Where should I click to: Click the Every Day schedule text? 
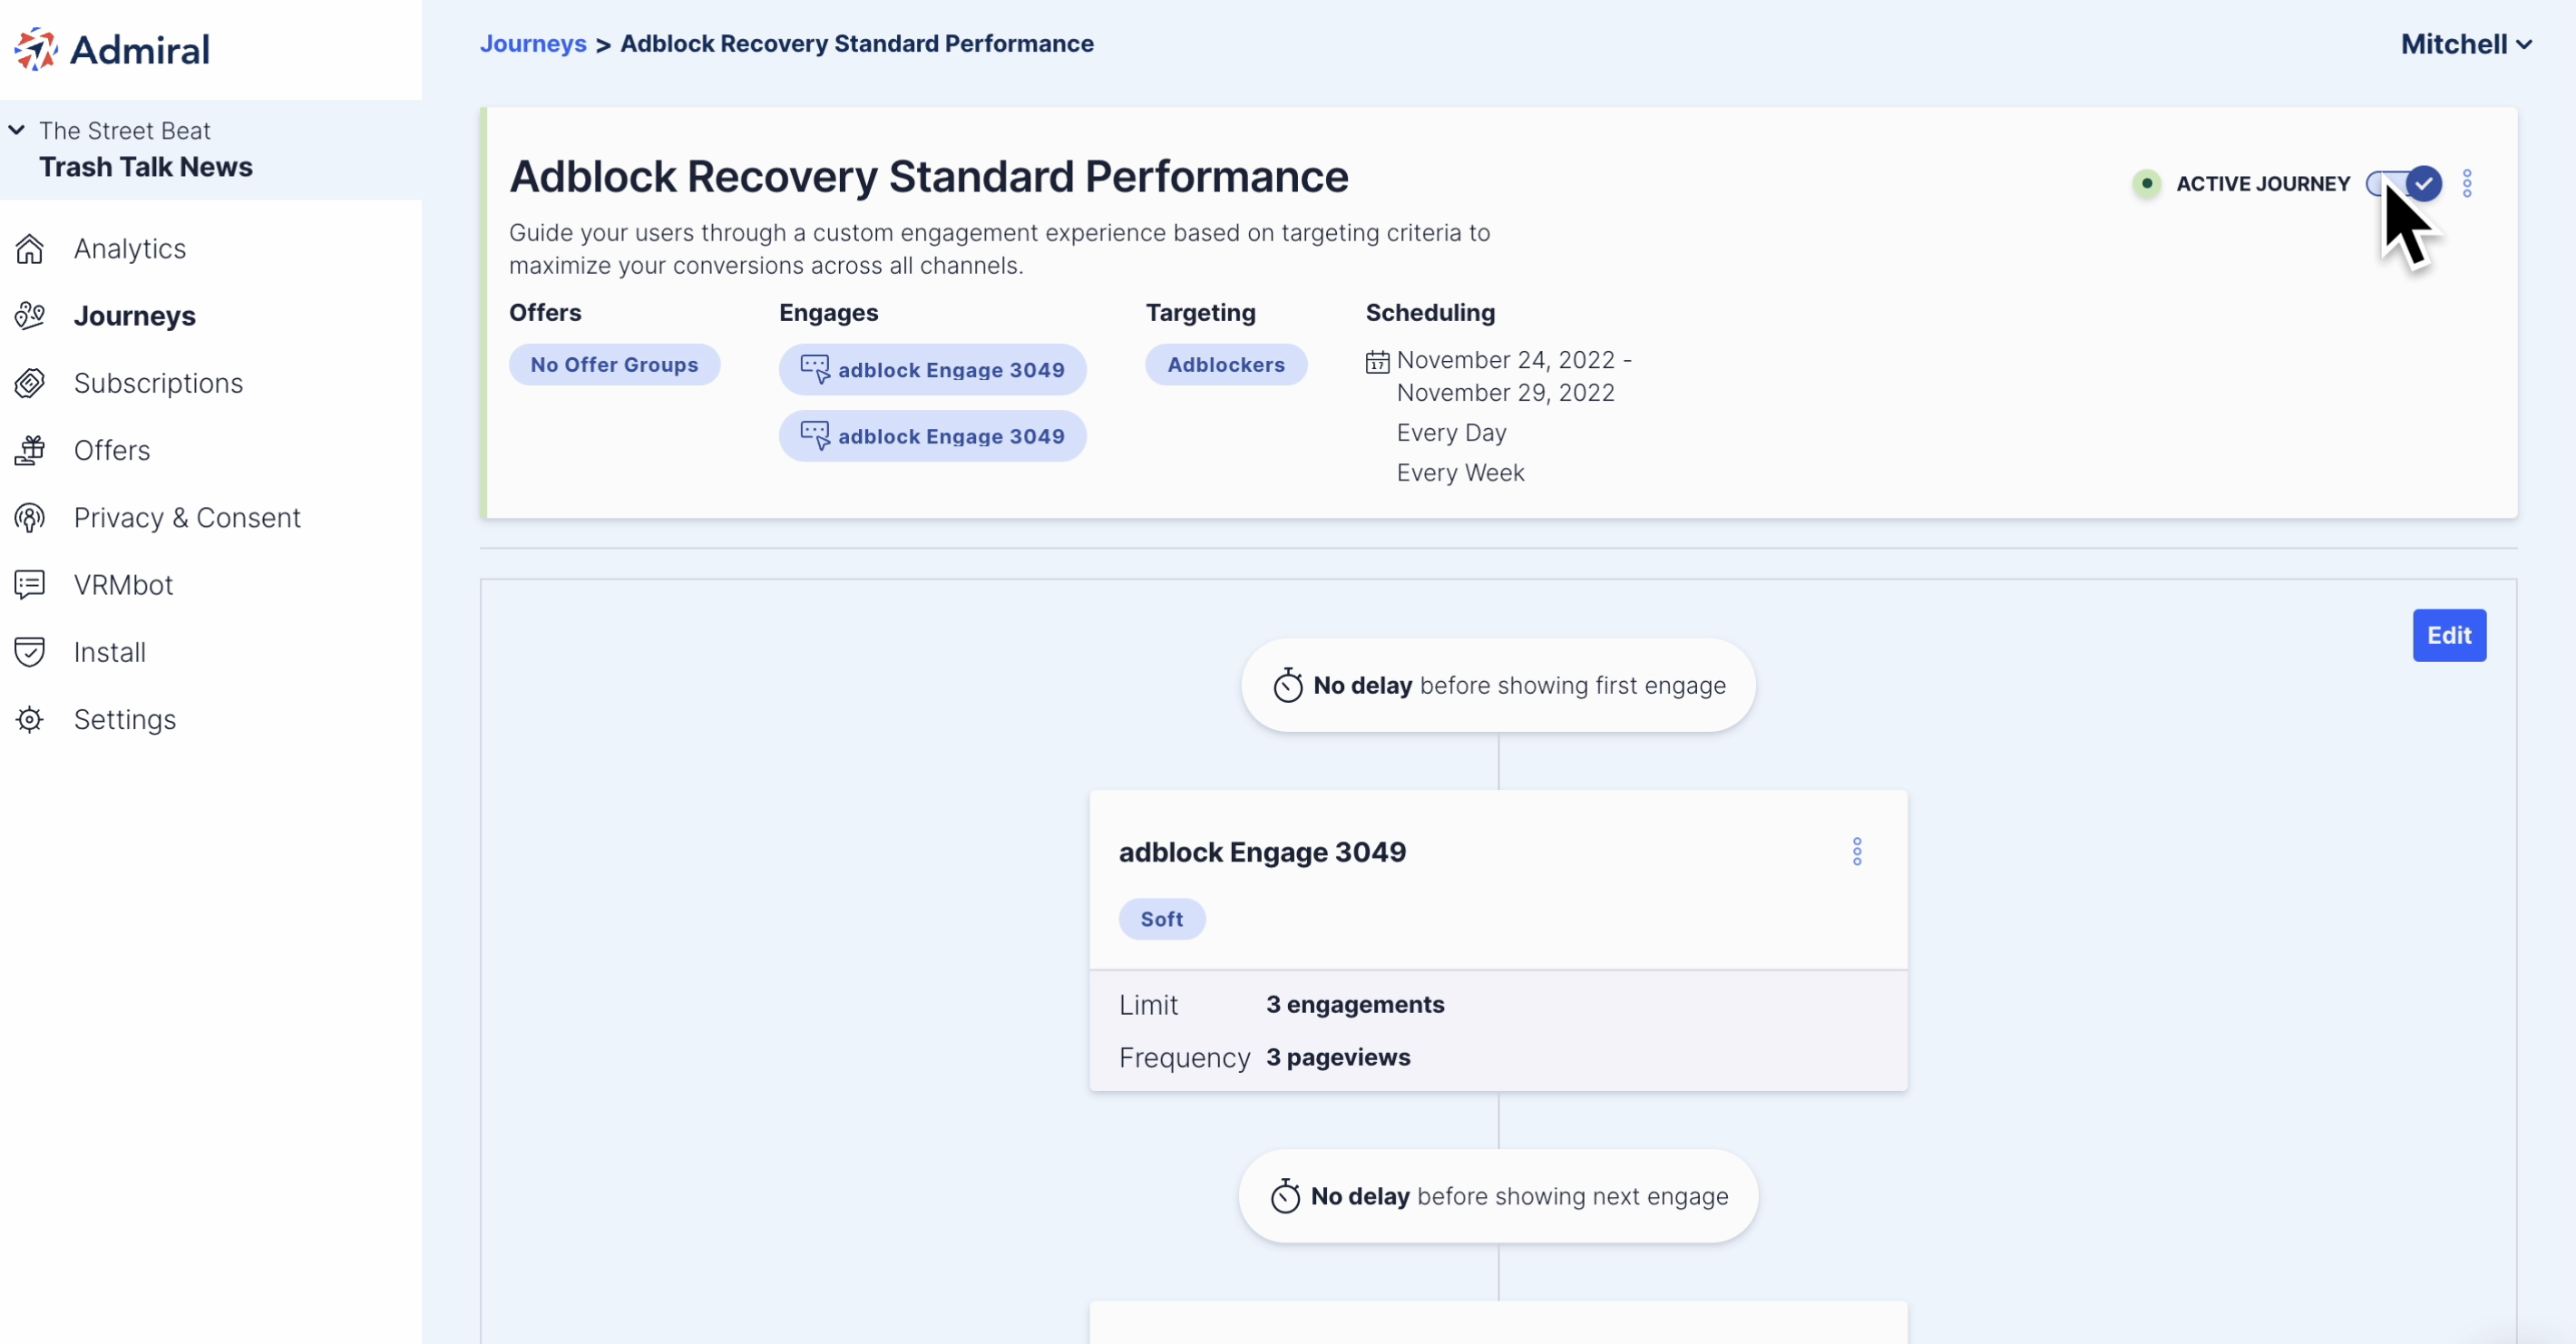click(x=1451, y=433)
